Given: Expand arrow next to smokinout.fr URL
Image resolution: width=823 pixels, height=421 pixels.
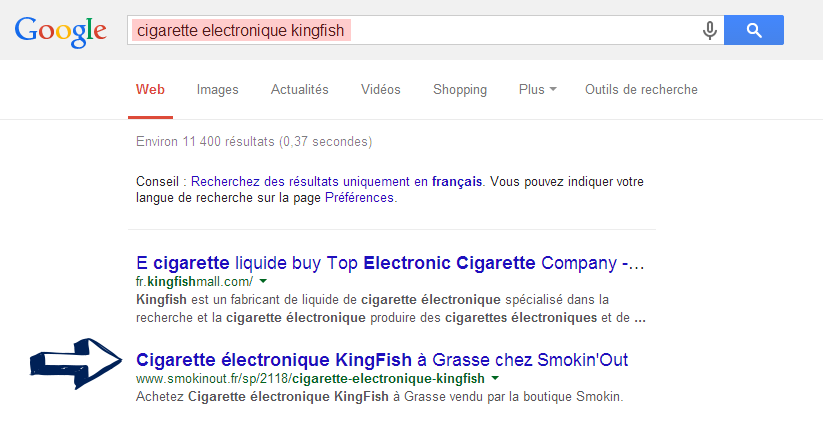Looking at the screenshot, I should (x=494, y=379).
